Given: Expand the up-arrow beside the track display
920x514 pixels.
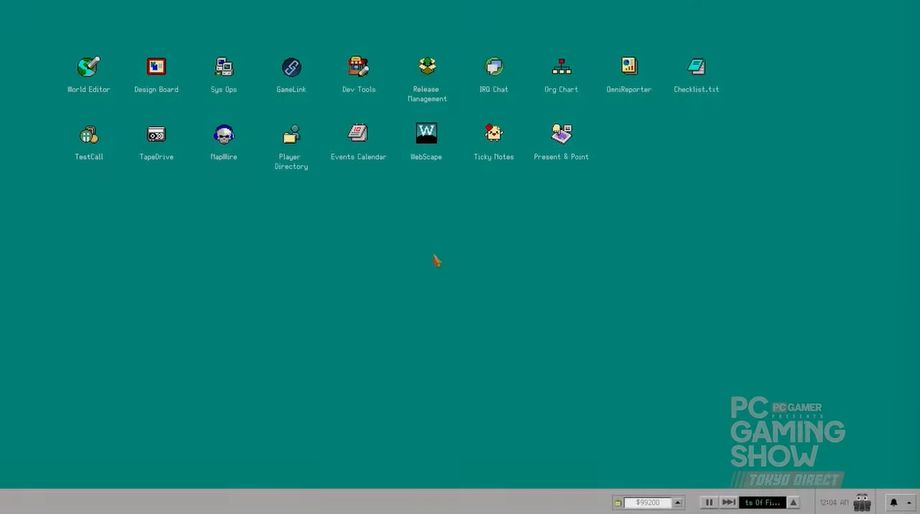Looking at the screenshot, I should coord(793,503).
